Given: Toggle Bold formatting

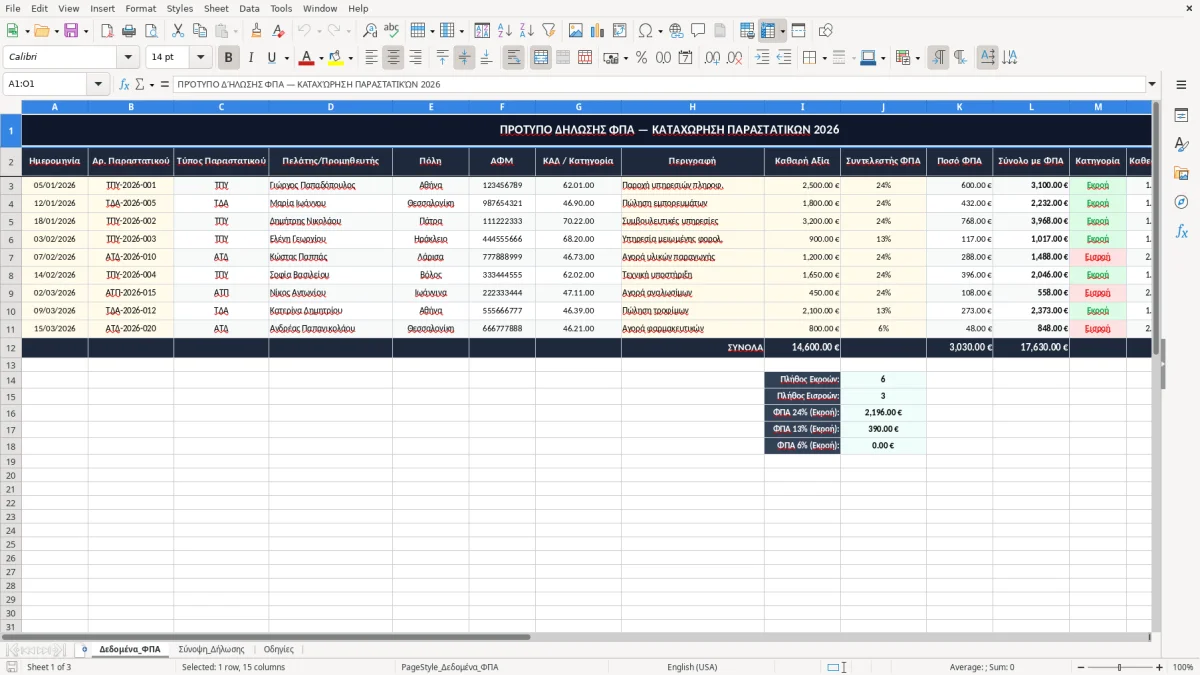Looking at the screenshot, I should [229, 58].
